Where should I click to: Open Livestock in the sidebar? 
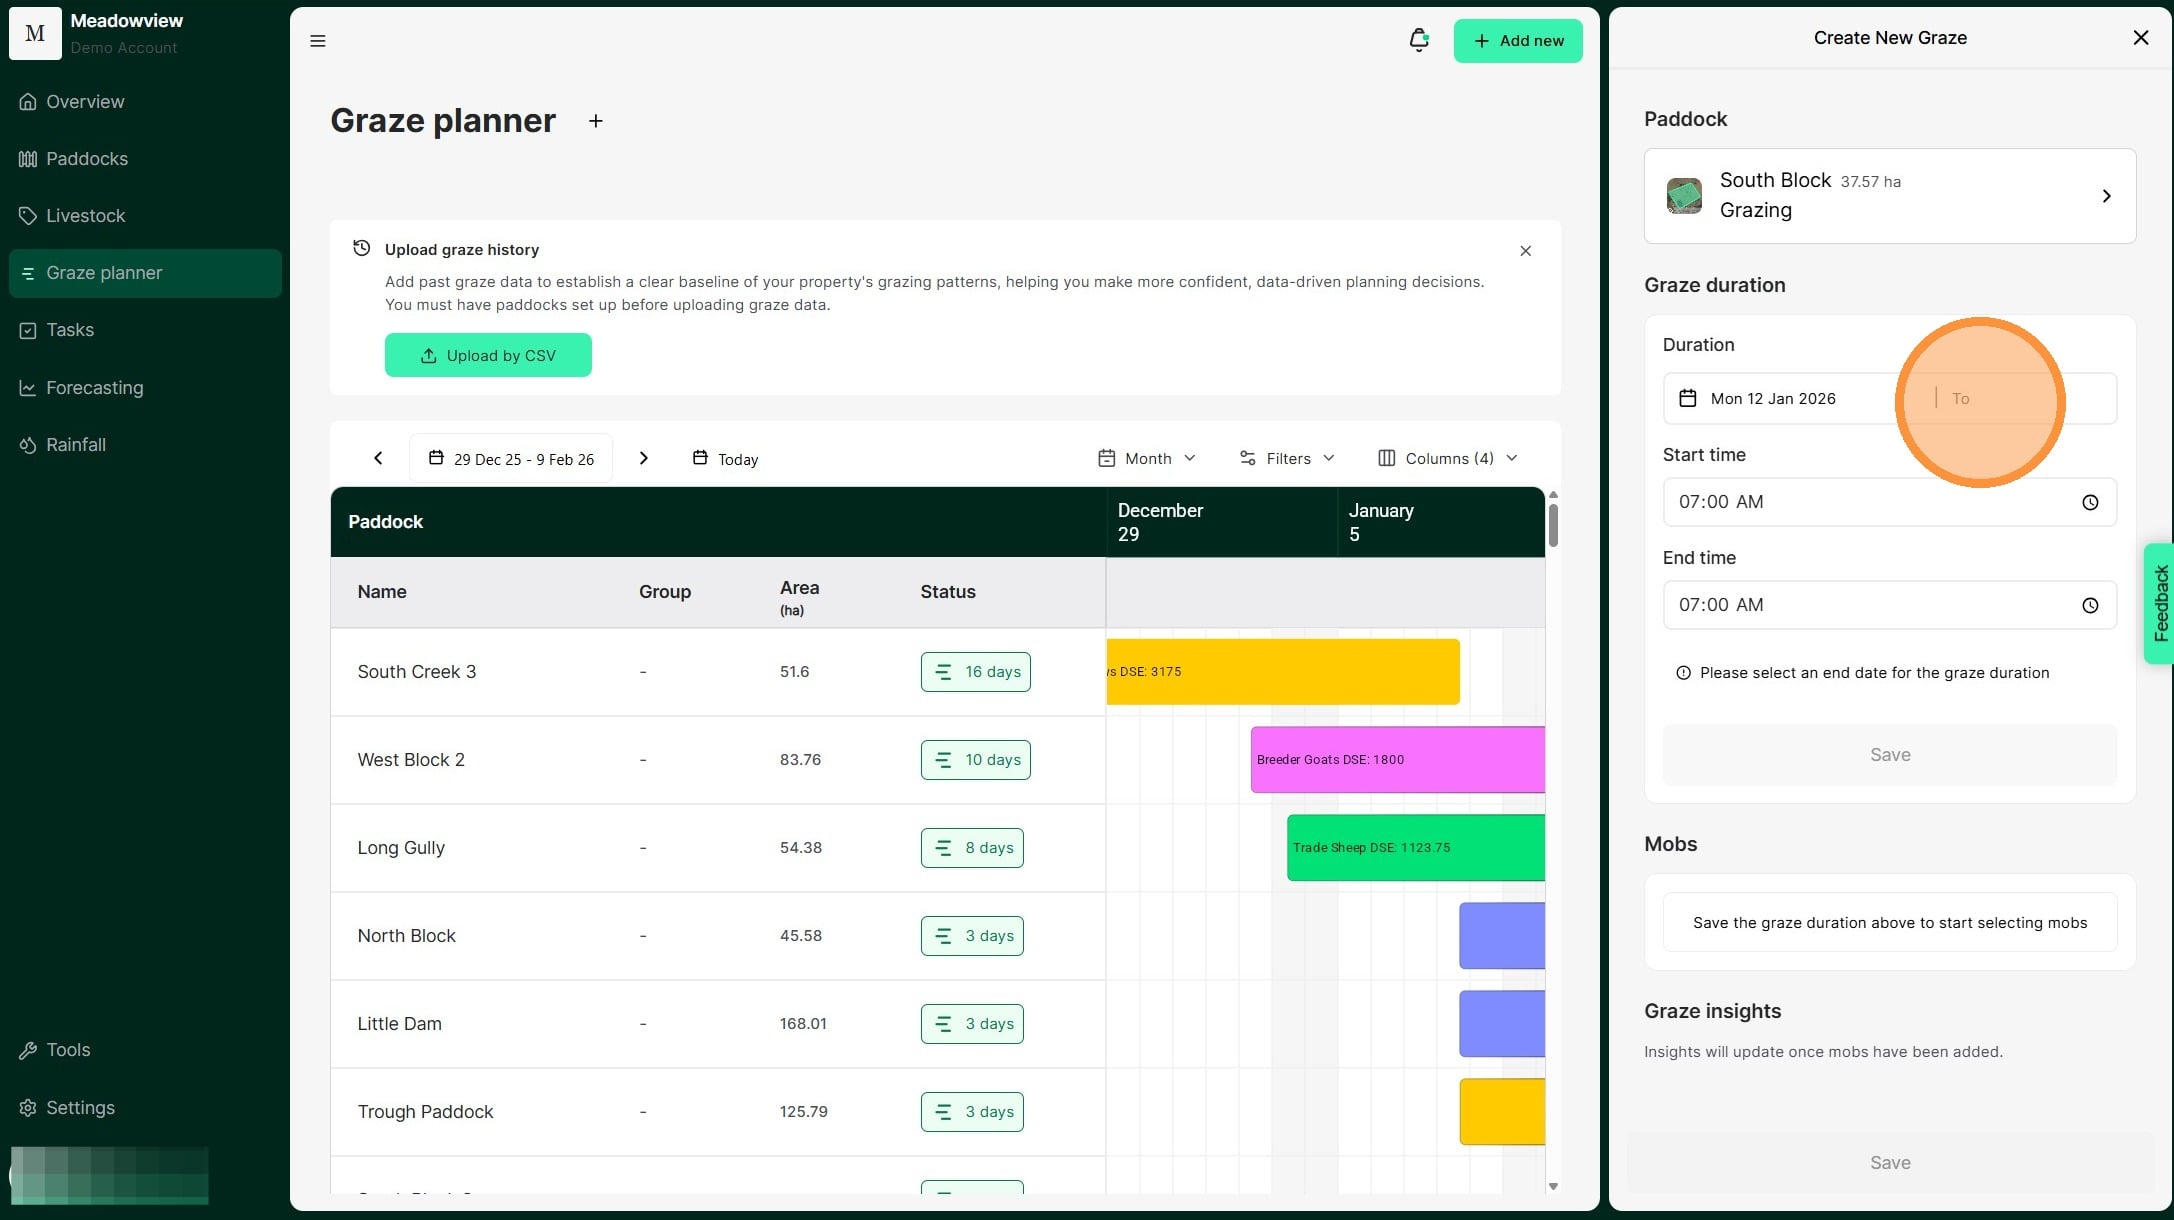pyautogui.click(x=86, y=216)
